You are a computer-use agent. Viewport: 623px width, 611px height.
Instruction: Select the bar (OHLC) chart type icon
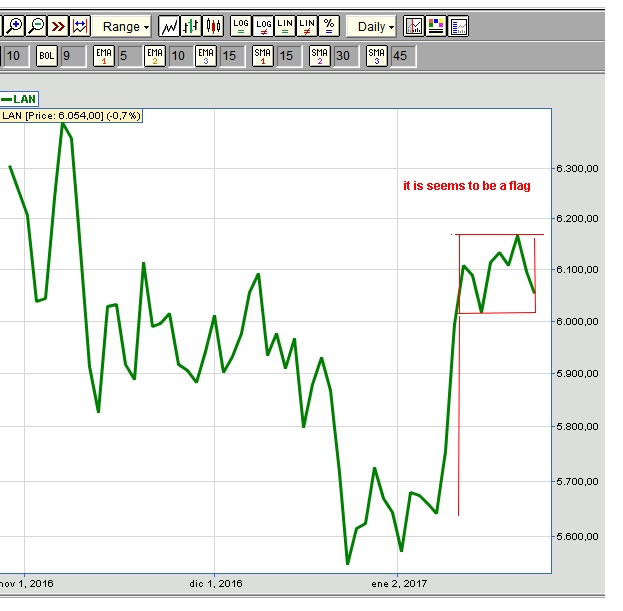tap(191, 26)
